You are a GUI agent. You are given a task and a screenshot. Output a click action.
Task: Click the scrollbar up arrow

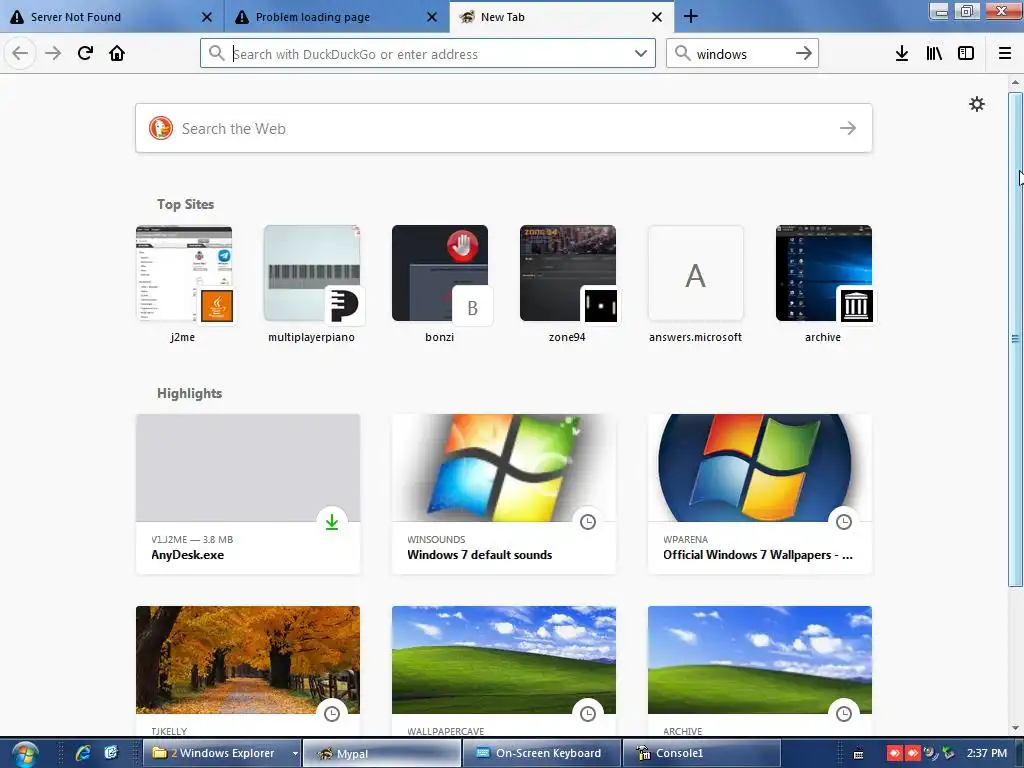pos(1015,82)
